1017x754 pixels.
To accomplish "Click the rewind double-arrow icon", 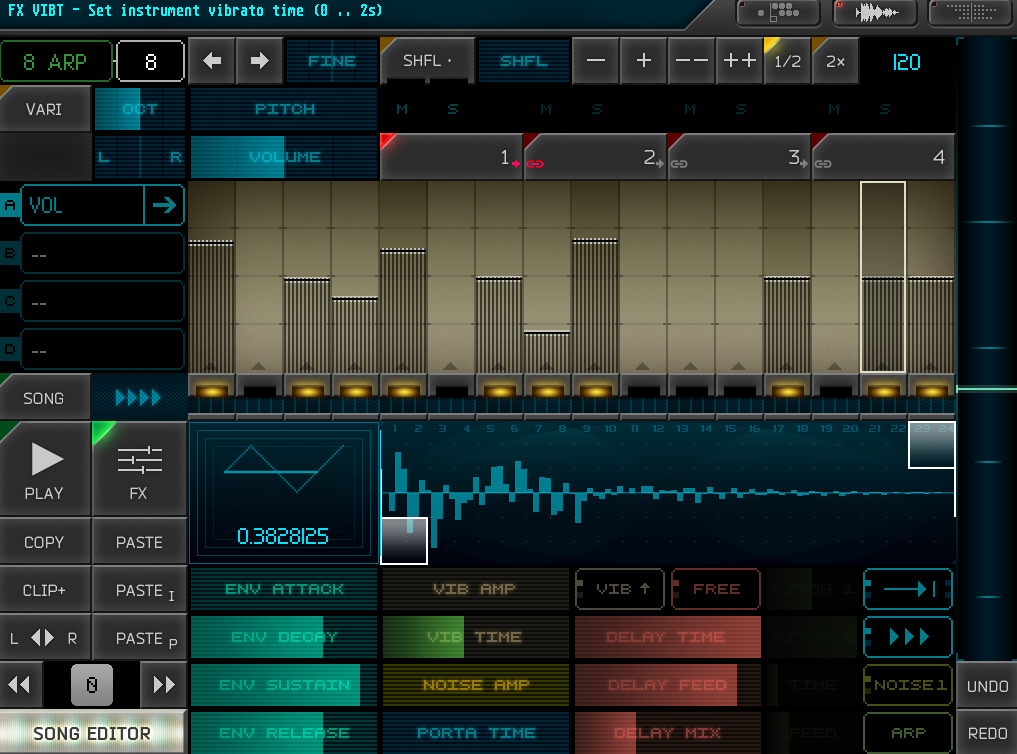I will [x=20, y=685].
